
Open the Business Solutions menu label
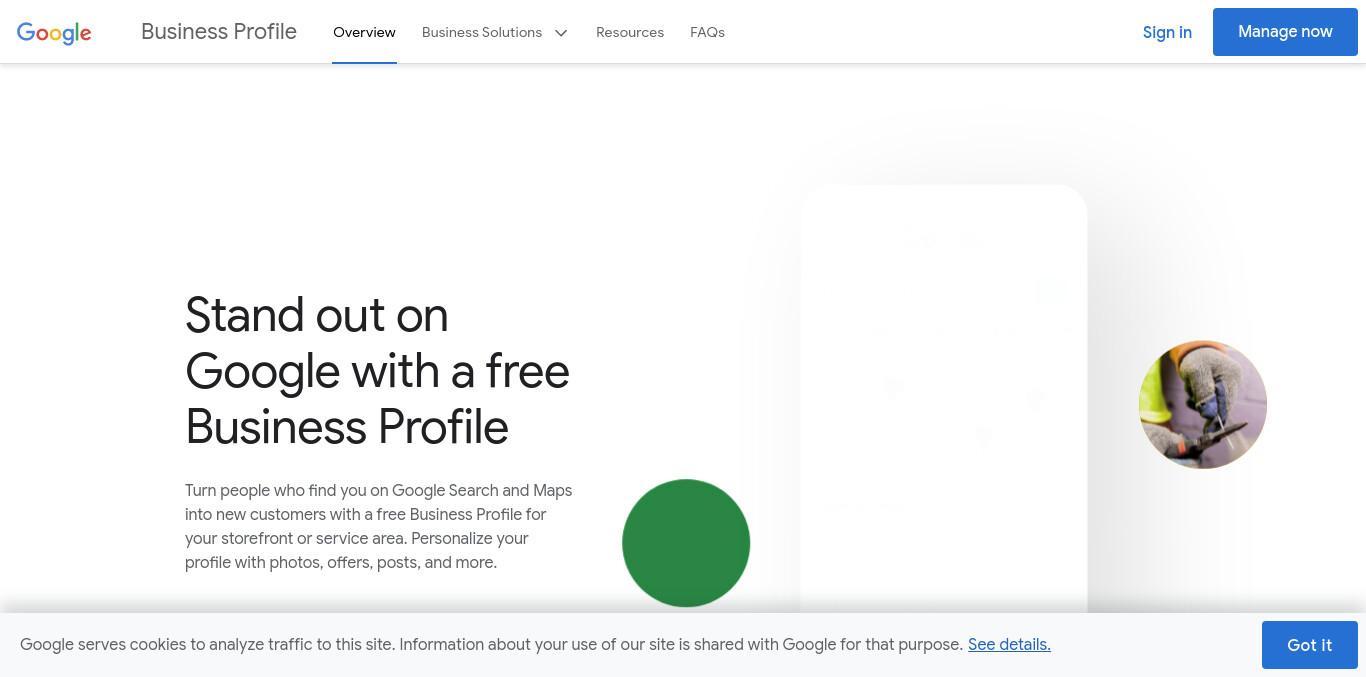tap(482, 32)
